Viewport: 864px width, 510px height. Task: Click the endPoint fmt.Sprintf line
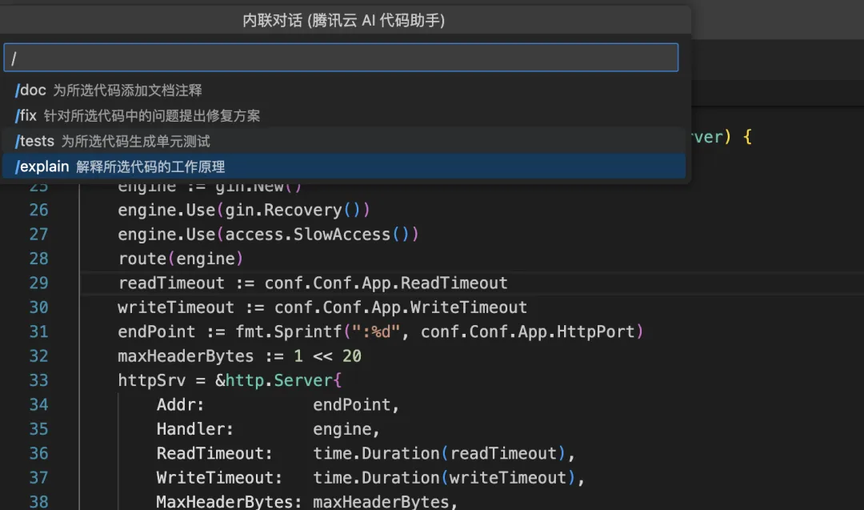(x=380, y=332)
